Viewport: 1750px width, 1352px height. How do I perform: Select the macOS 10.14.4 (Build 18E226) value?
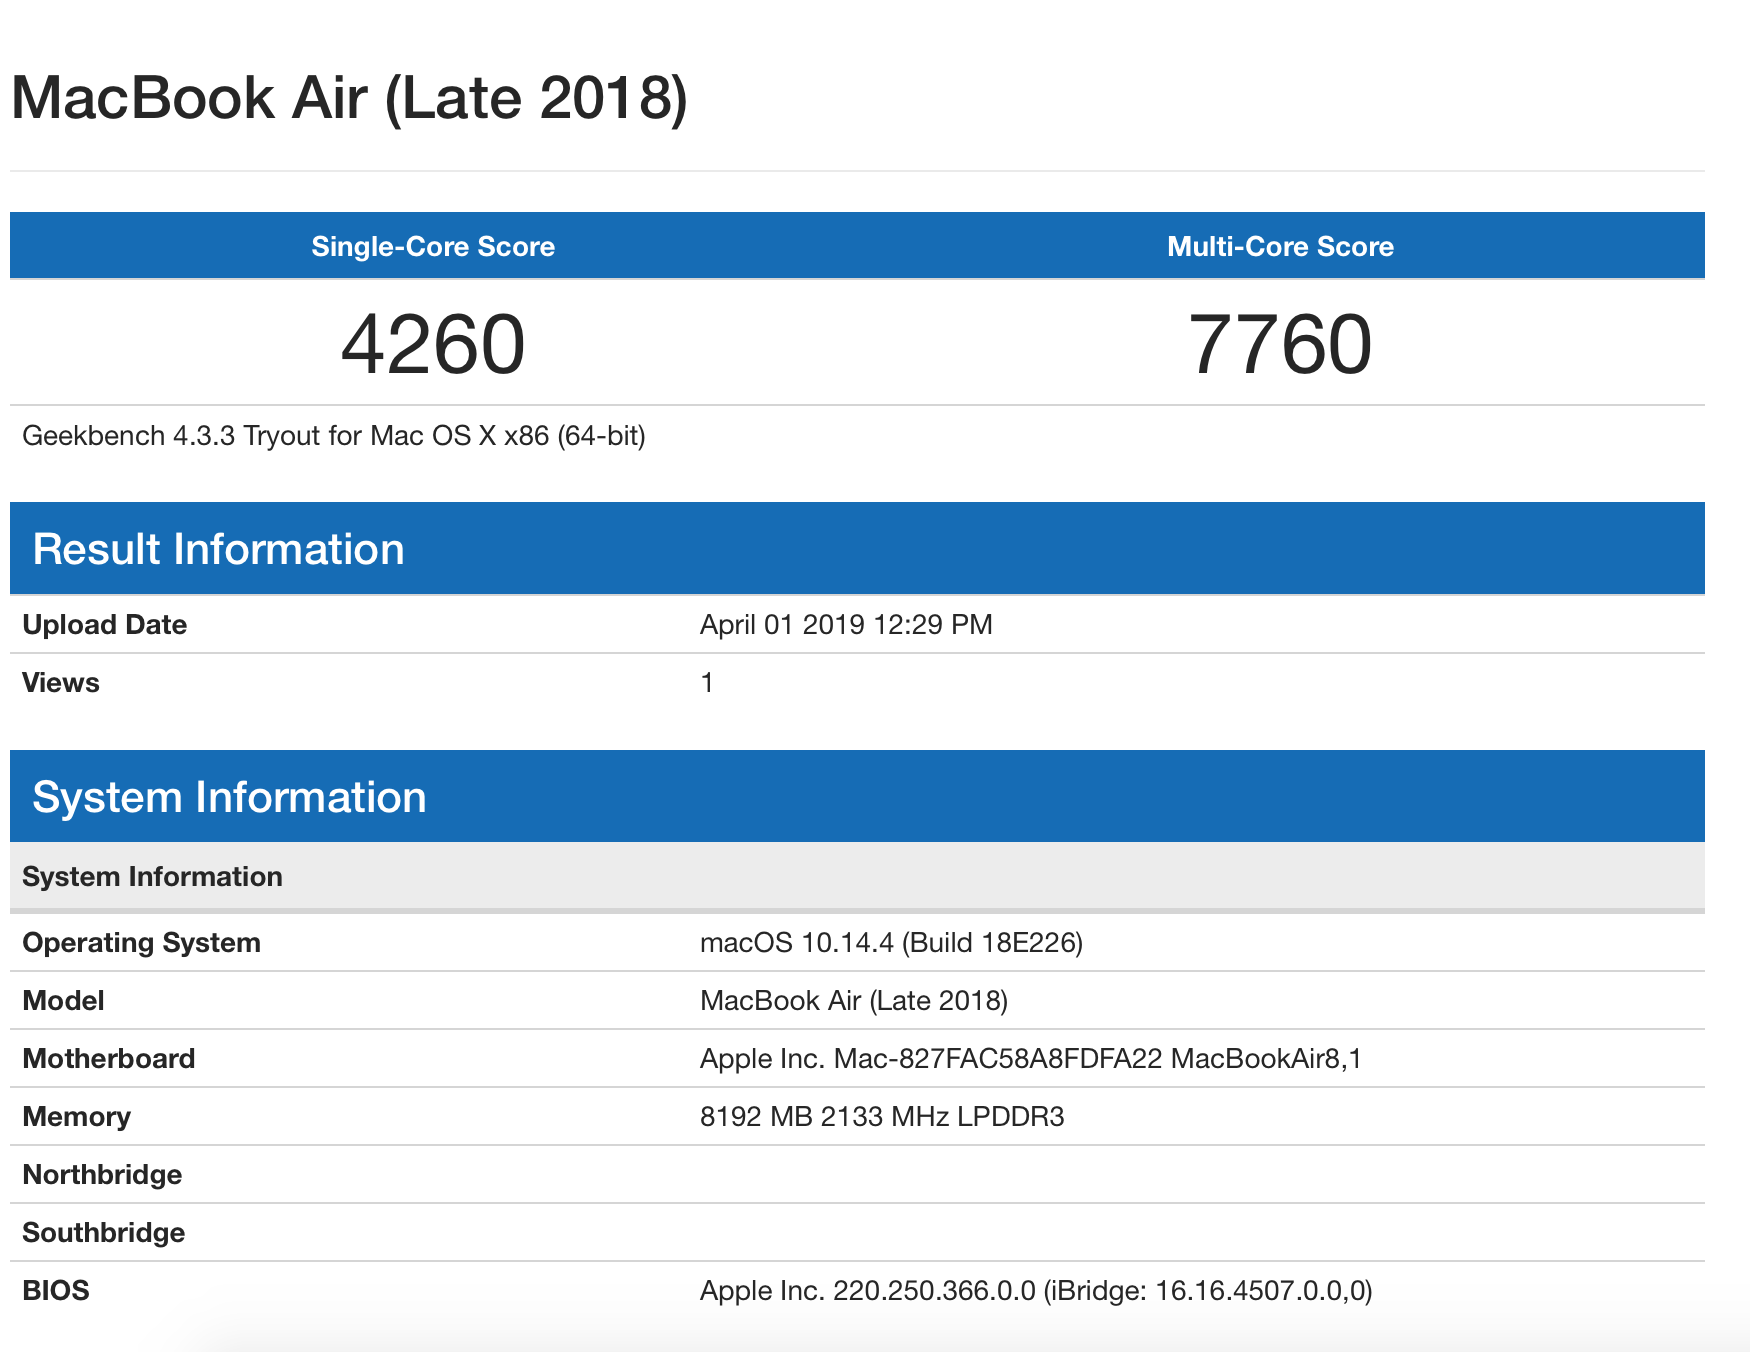click(x=891, y=943)
